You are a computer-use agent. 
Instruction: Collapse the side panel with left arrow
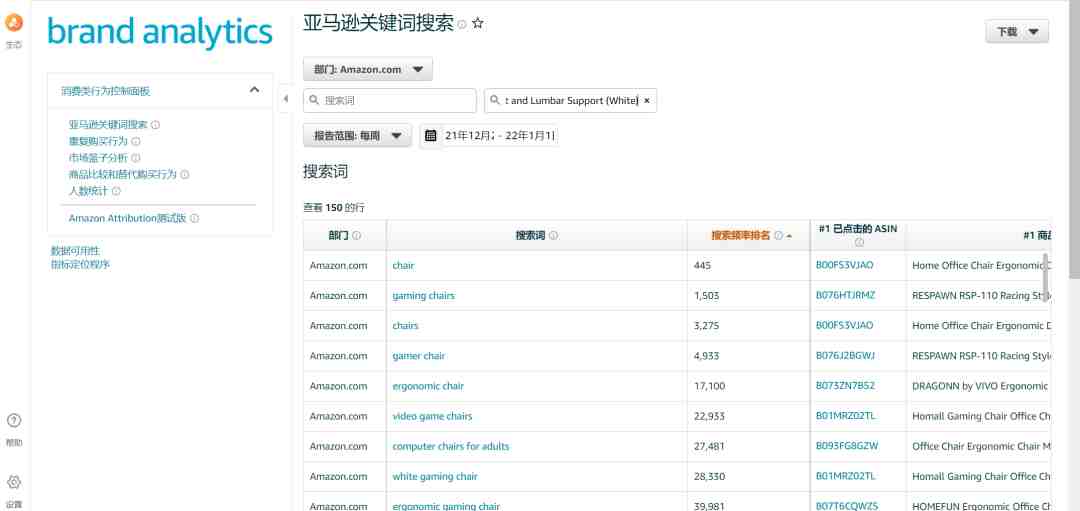(286, 99)
